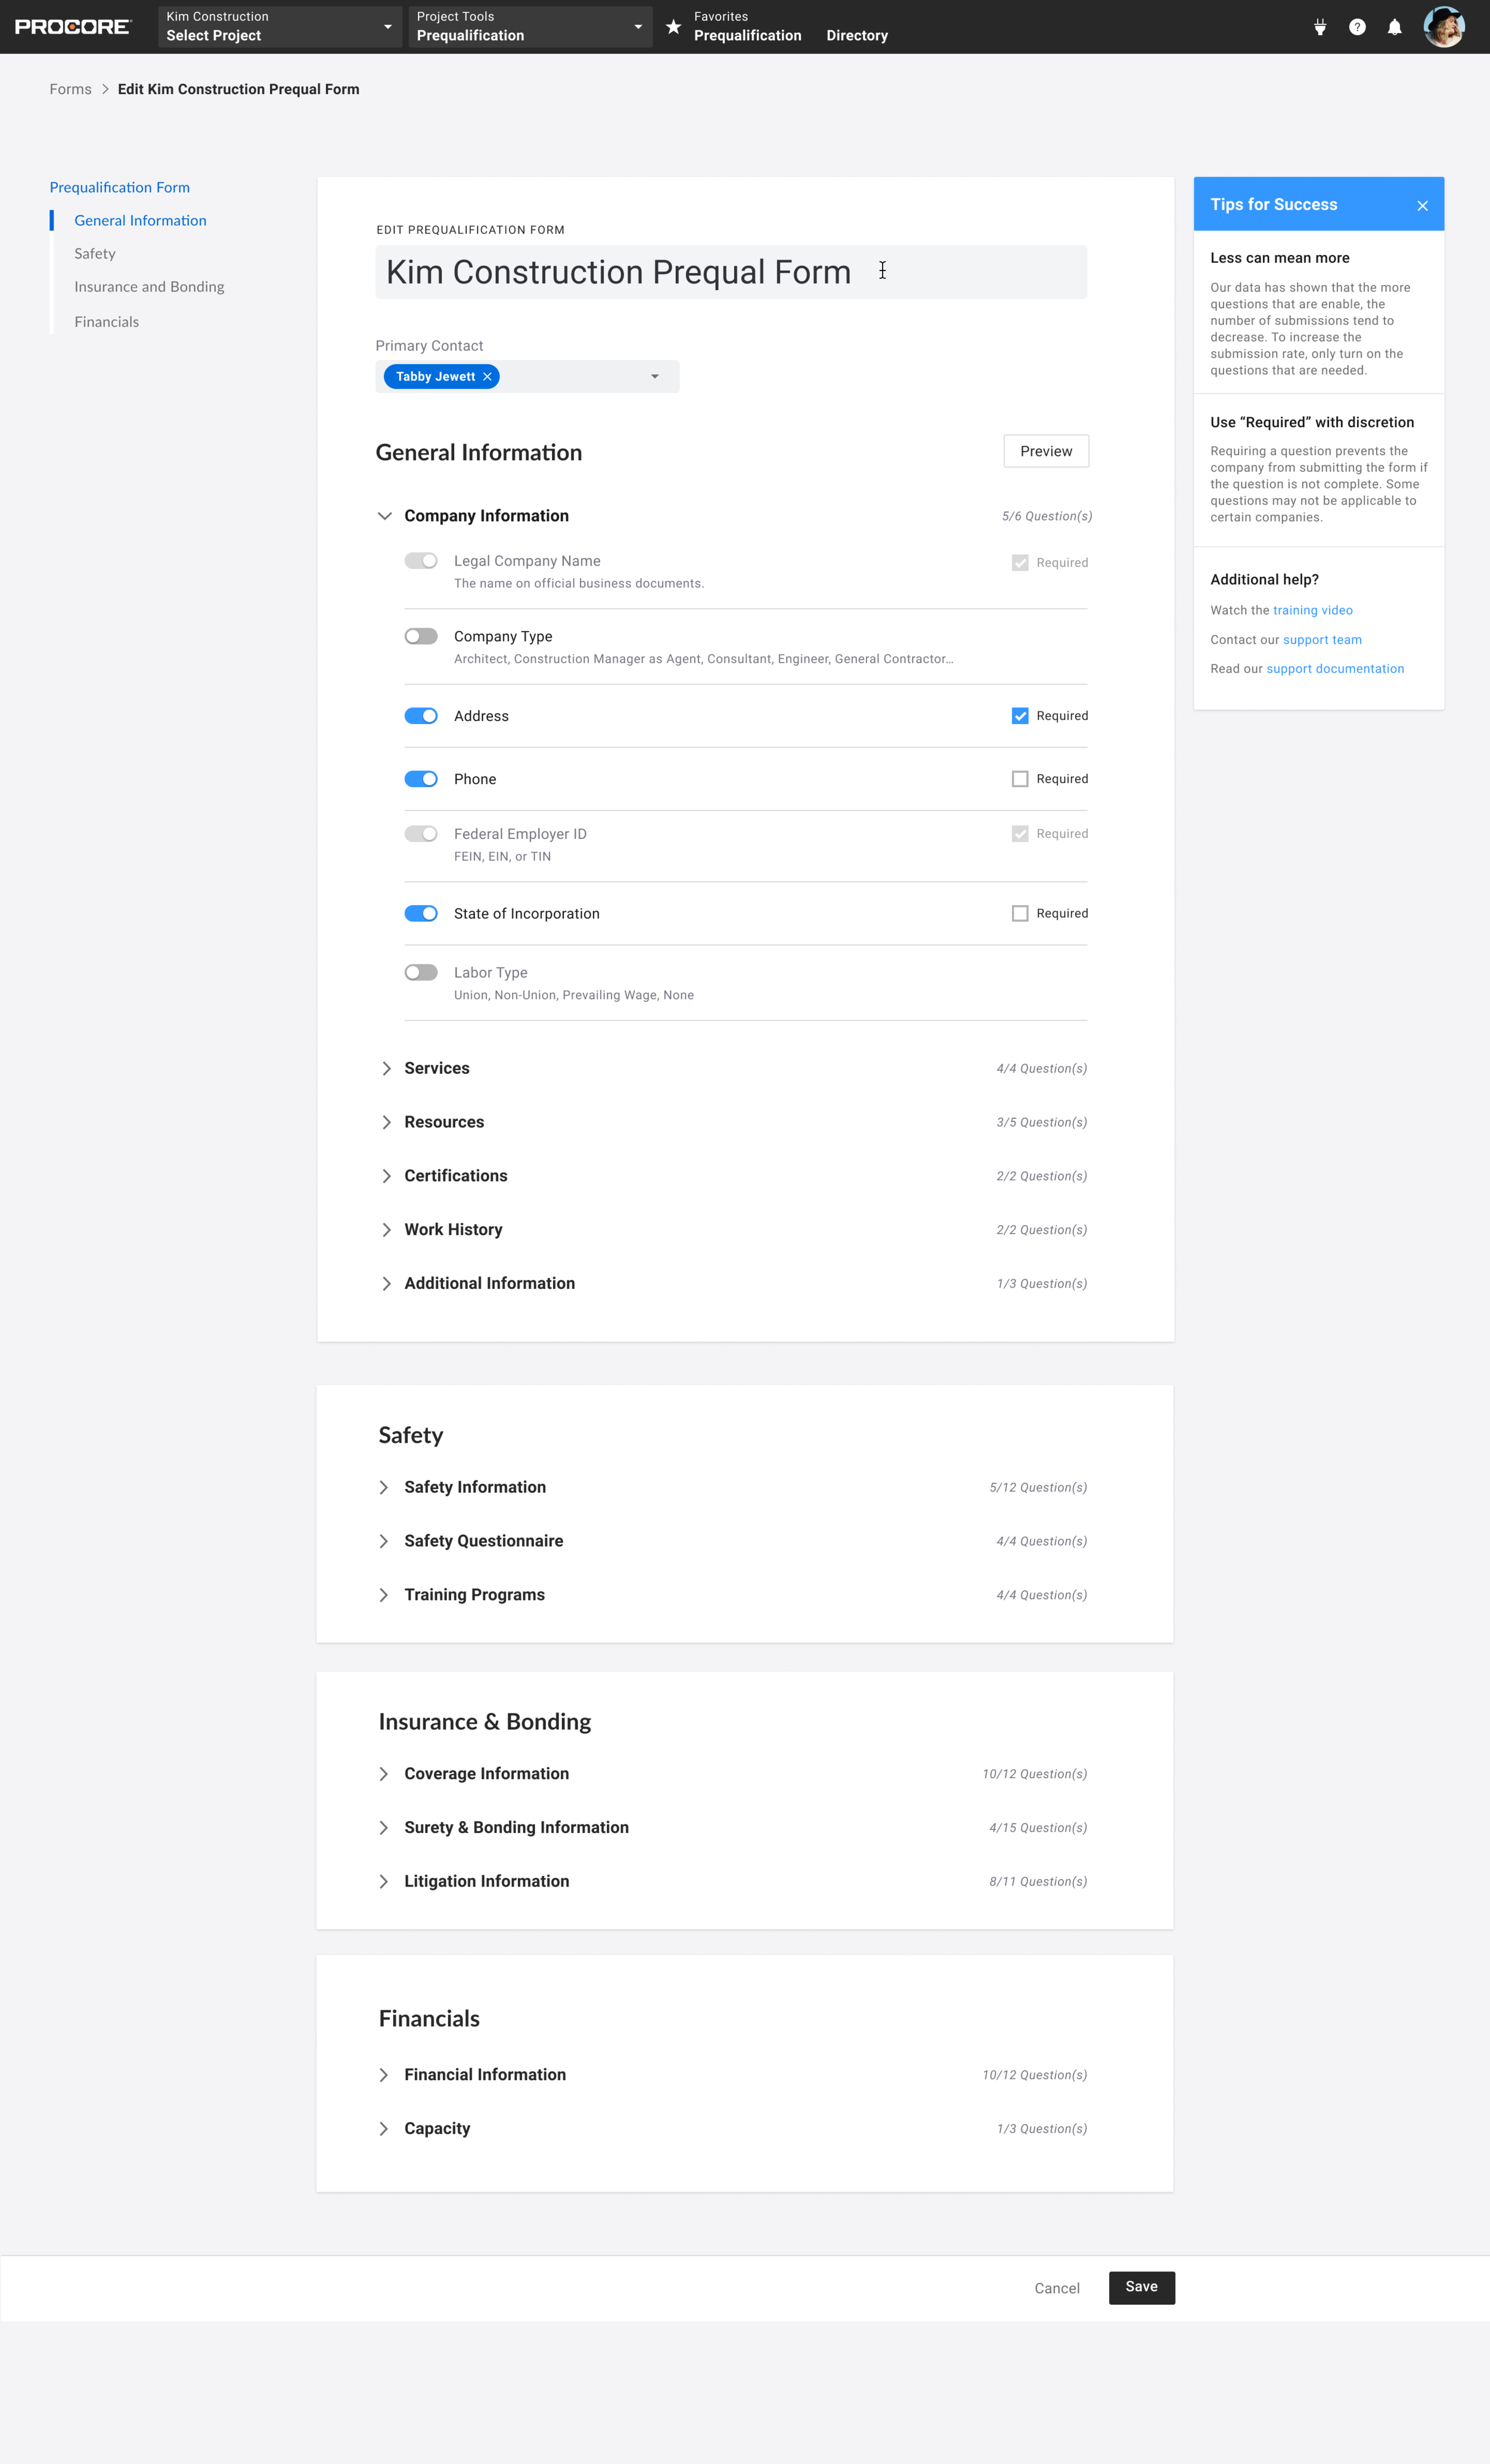Click the Favorites star icon
The width and height of the screenshot is (1490, 2464).
click(x=673, y=27)
